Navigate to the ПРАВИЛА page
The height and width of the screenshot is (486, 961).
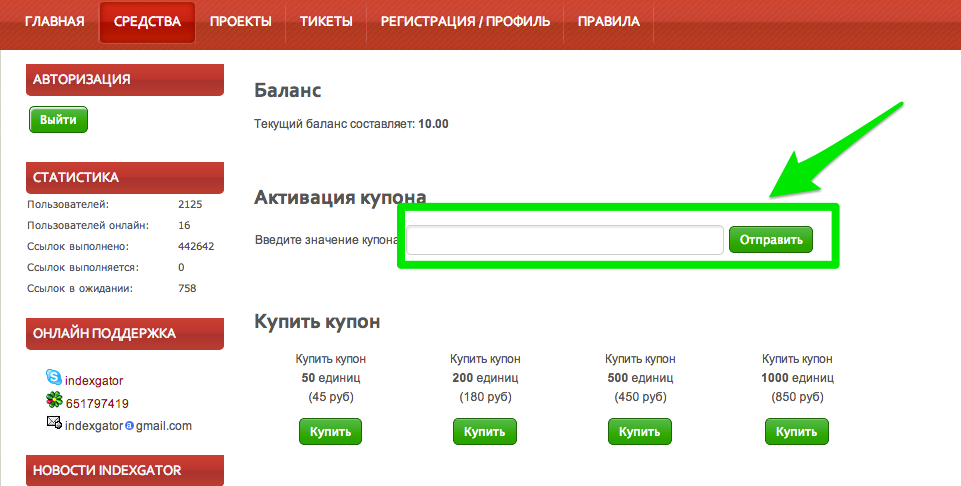608,21
